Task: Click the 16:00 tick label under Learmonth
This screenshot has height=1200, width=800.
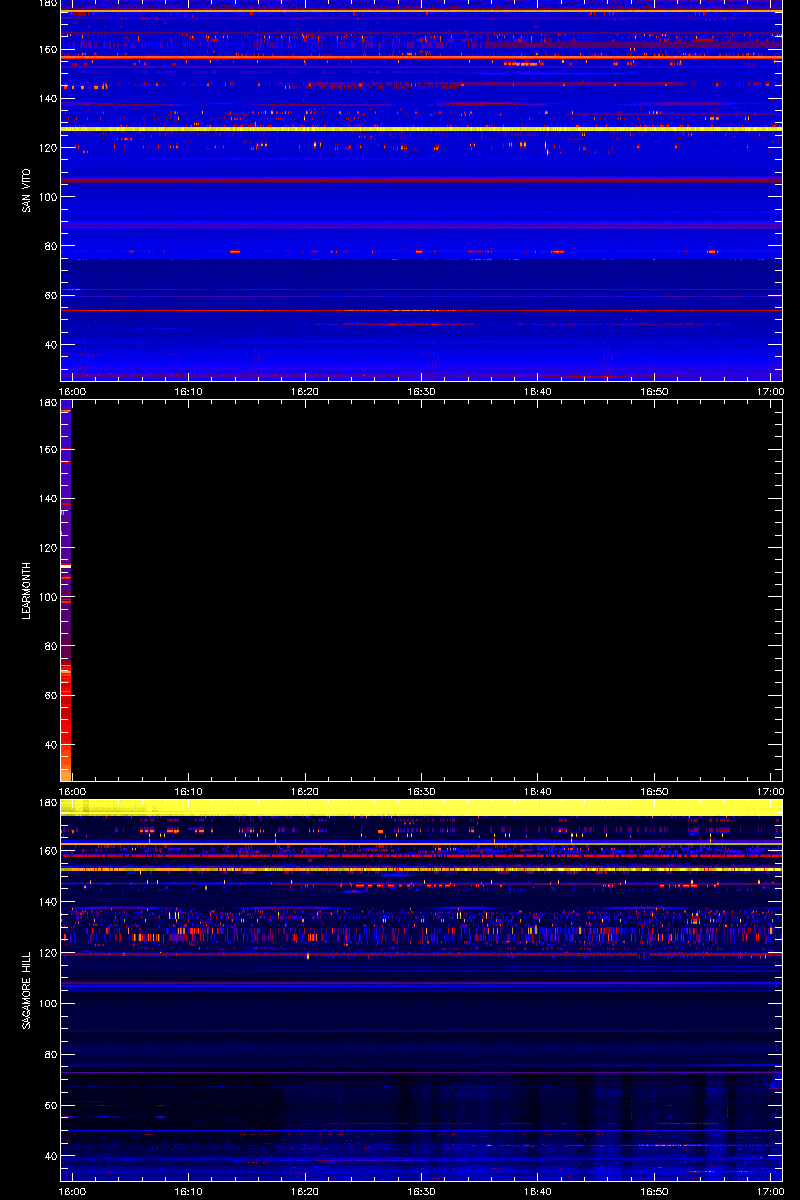Action: click(73, 791)
